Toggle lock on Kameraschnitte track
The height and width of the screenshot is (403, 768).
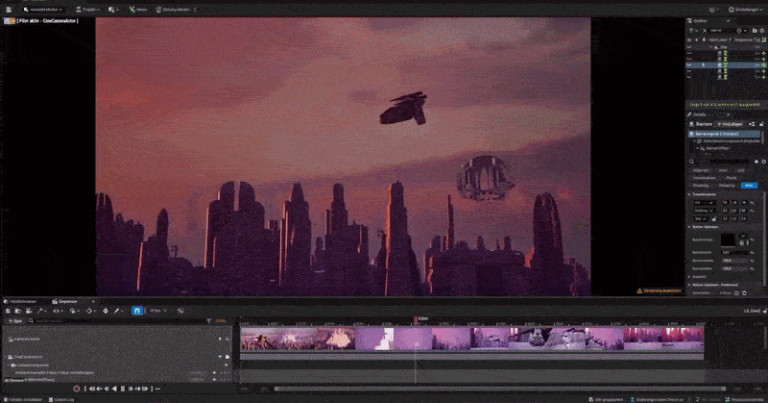click(229, 339)
